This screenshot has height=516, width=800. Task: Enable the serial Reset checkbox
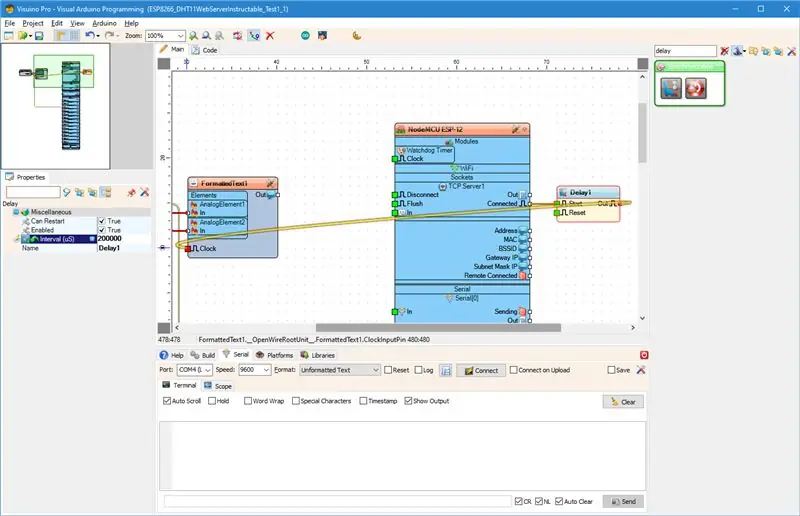(x=388, y=370)
